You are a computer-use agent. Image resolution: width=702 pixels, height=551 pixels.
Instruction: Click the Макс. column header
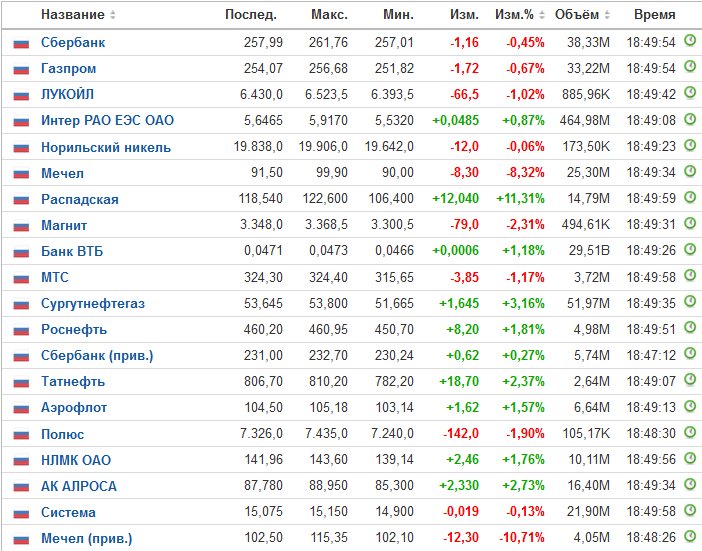[x=329, y=15]
